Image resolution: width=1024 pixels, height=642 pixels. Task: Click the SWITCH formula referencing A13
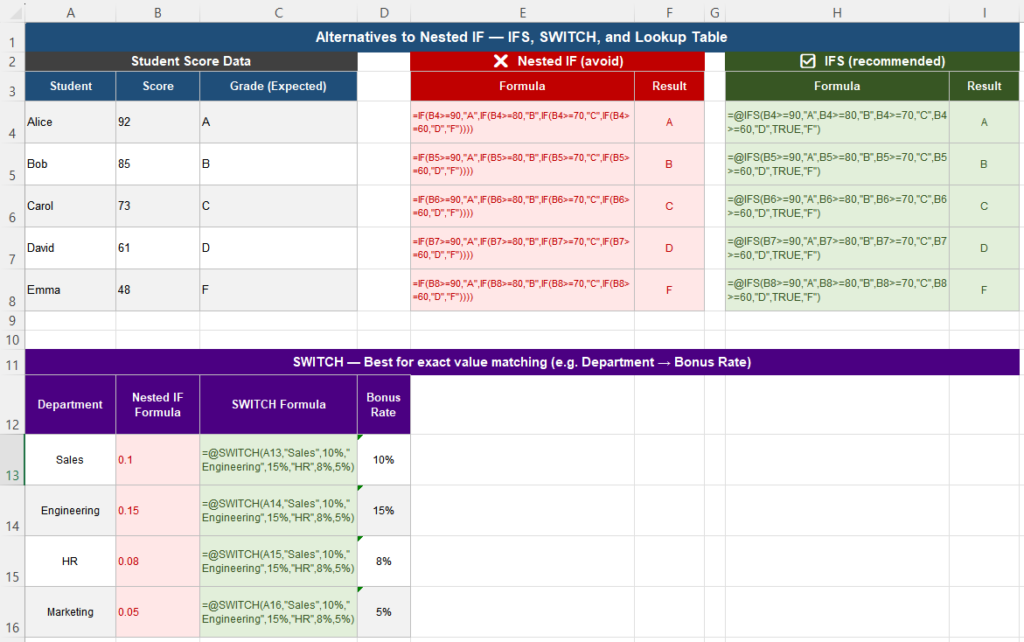278,460
